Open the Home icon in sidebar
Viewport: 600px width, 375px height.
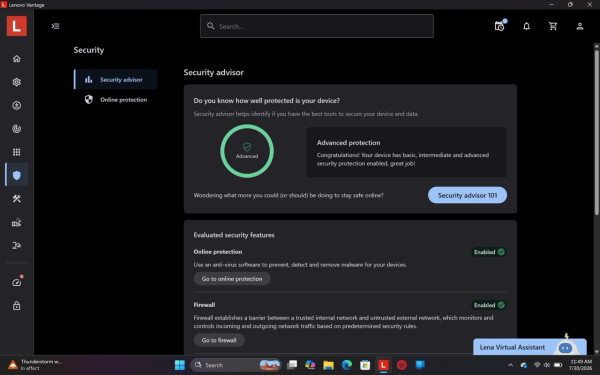(x=16, y=59)
